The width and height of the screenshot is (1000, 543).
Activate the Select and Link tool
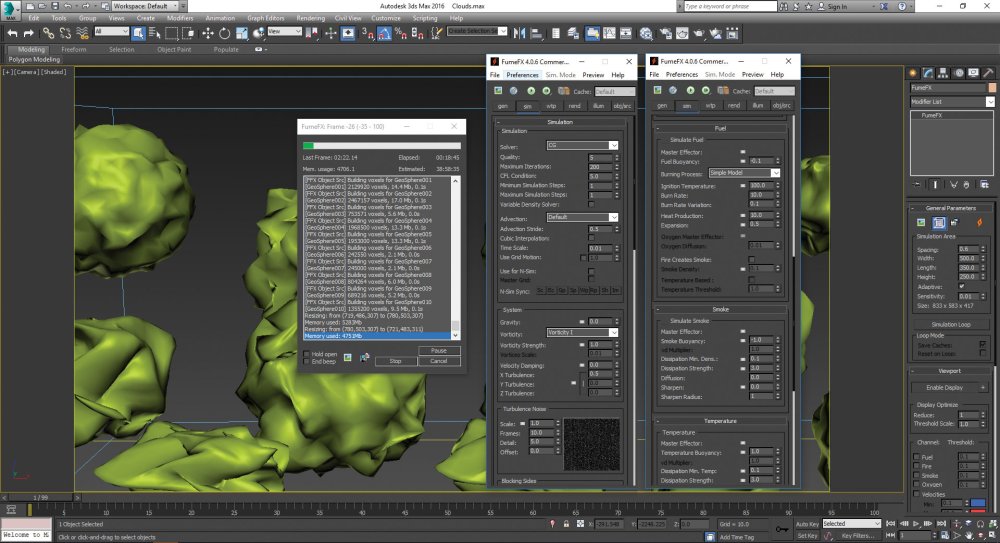tap(48, 33)
